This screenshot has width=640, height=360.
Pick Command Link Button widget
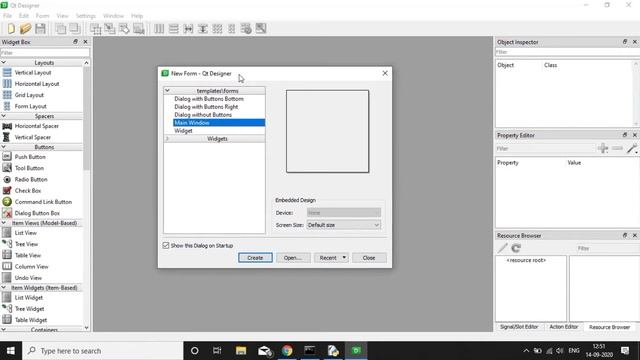tap(43, 202)
